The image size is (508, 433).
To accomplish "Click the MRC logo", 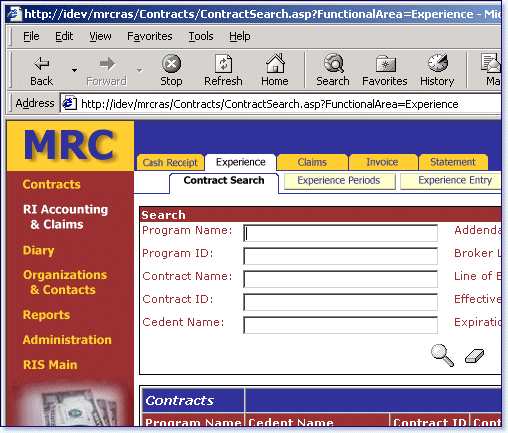I will click(x=70, y=145).
